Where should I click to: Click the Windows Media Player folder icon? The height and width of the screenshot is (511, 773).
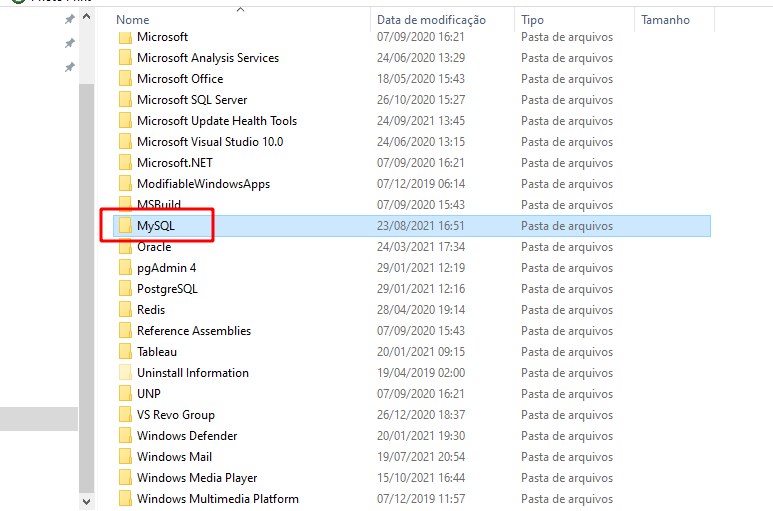(x=125, y=477)
